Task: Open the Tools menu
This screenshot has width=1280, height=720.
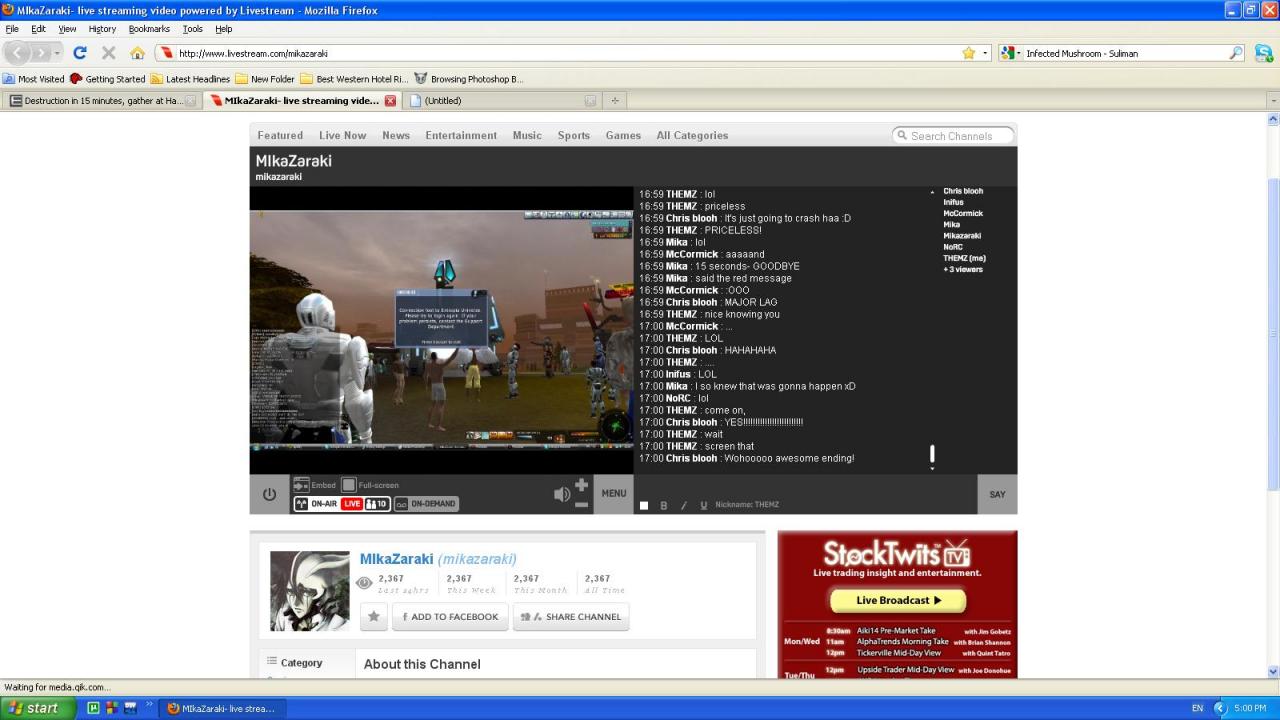Action: coord(193,29)
